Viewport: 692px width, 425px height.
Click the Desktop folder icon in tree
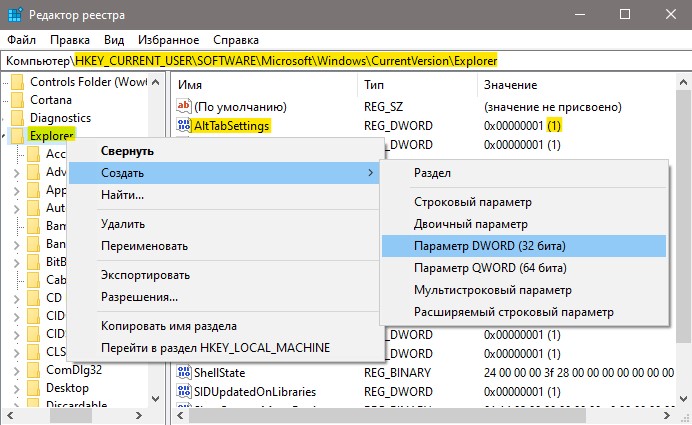[x=34, y=388]
